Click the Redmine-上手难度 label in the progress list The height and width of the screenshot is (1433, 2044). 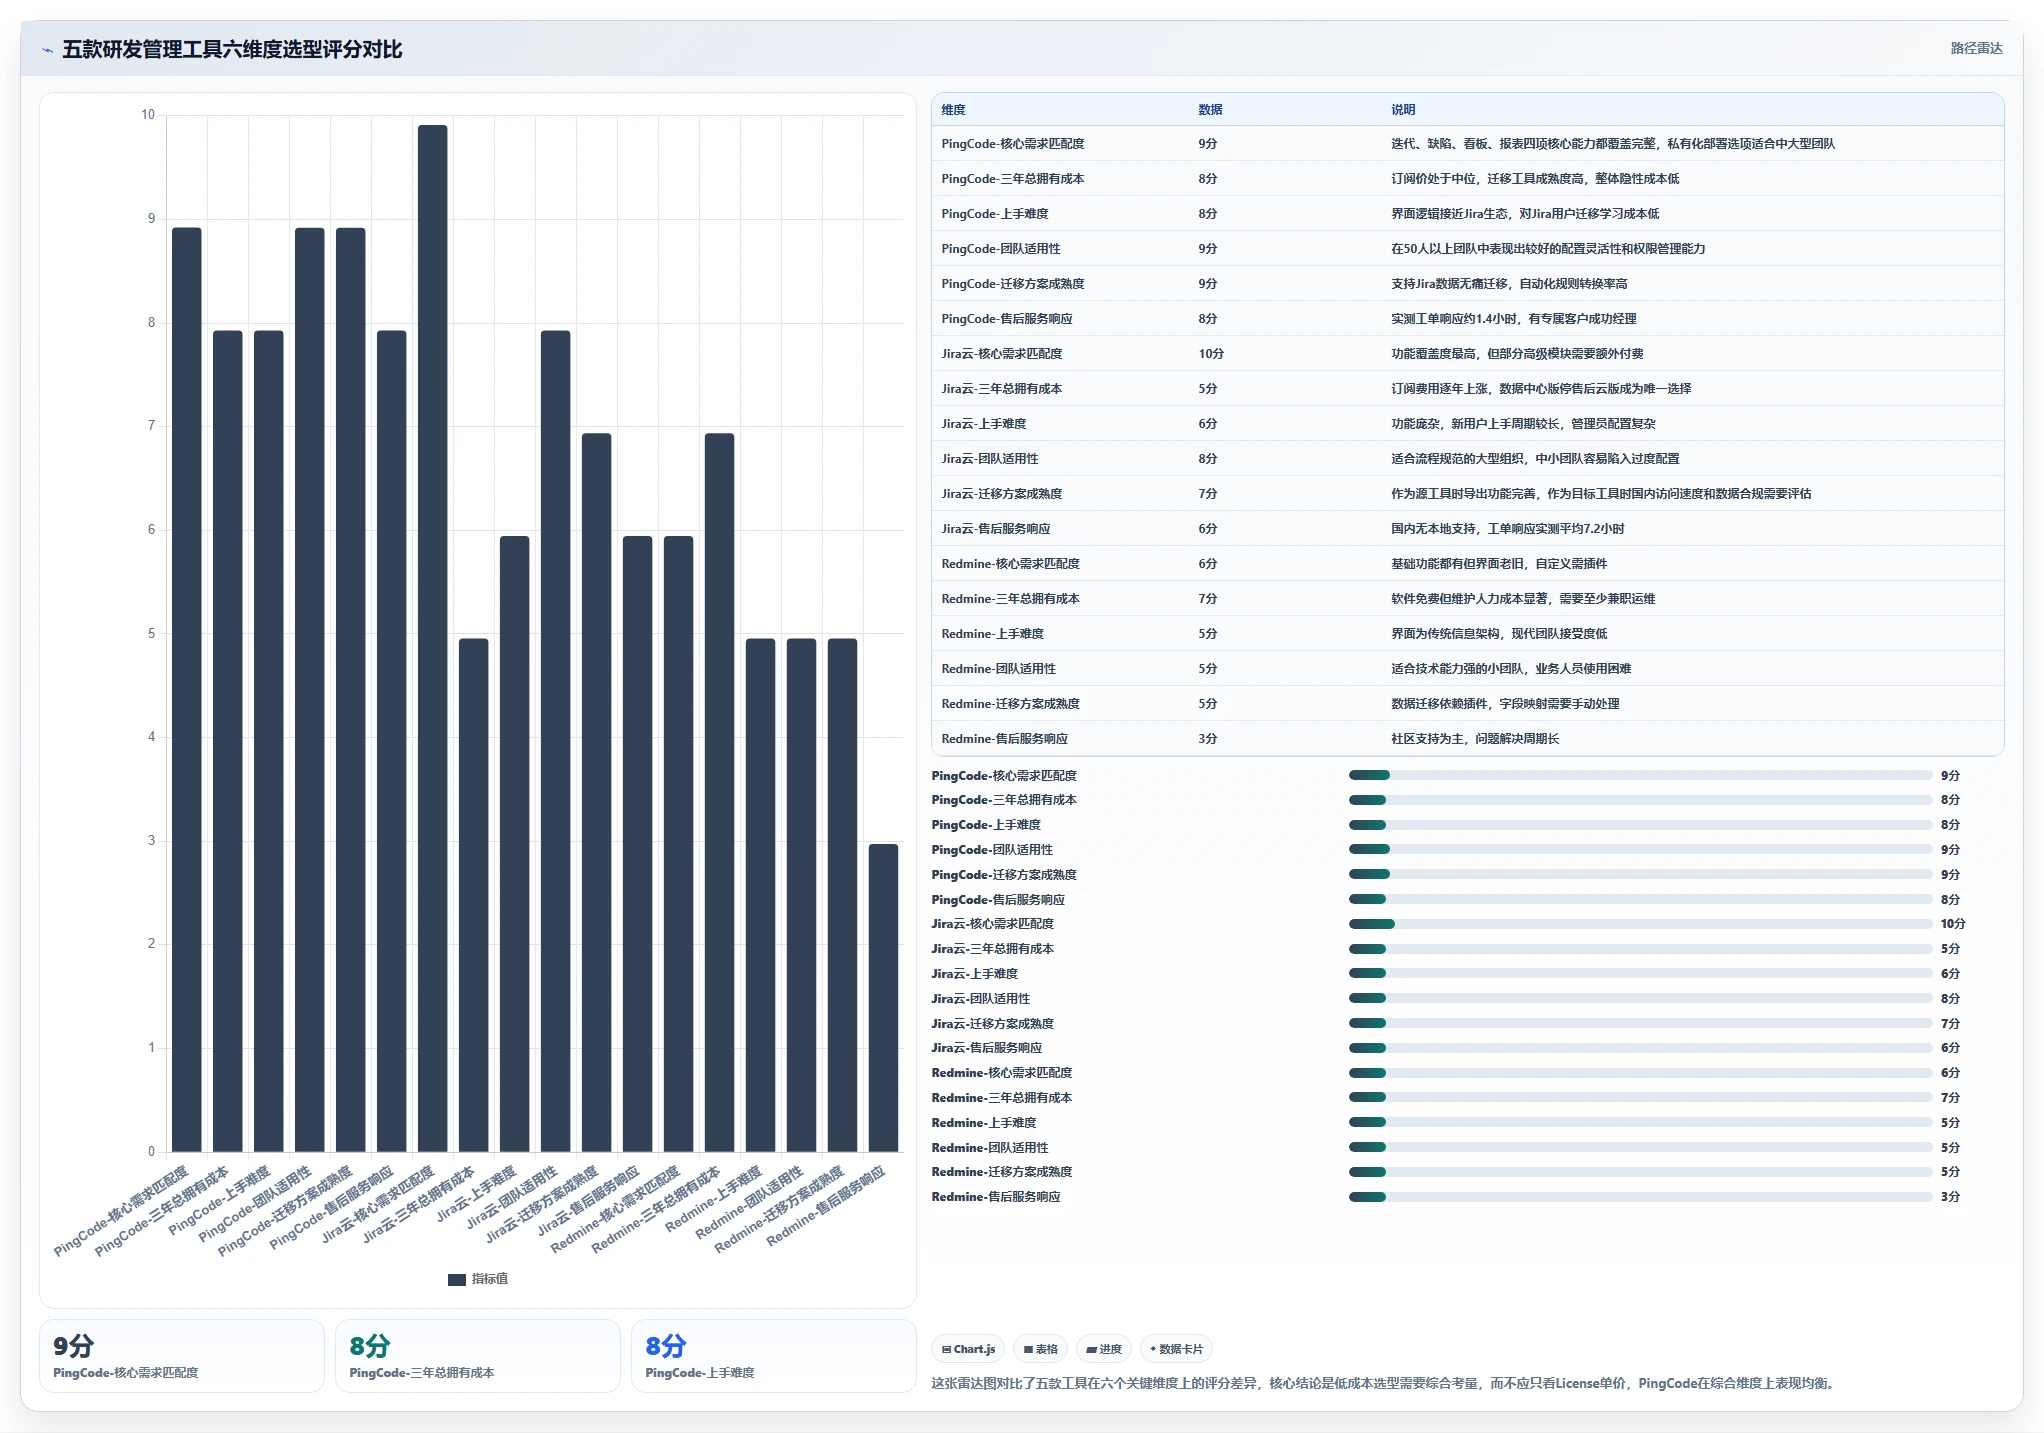tap(984, 1123)
